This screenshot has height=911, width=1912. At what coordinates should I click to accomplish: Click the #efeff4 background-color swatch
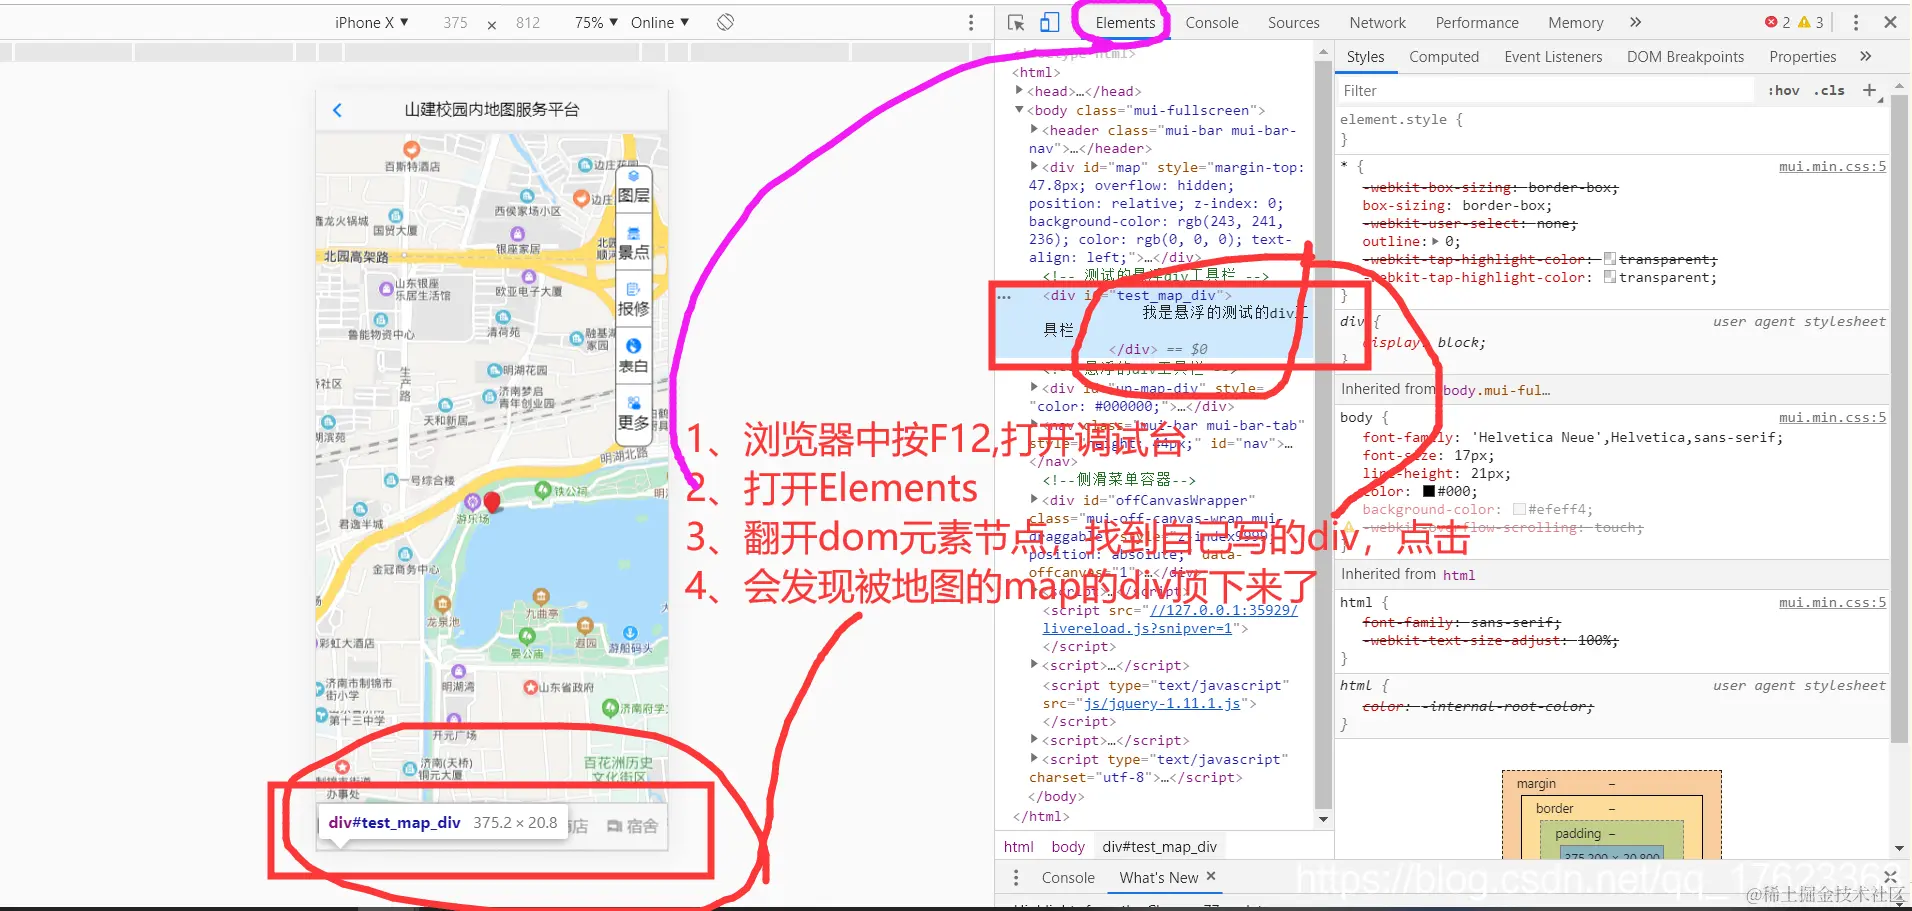(1518, 509)
